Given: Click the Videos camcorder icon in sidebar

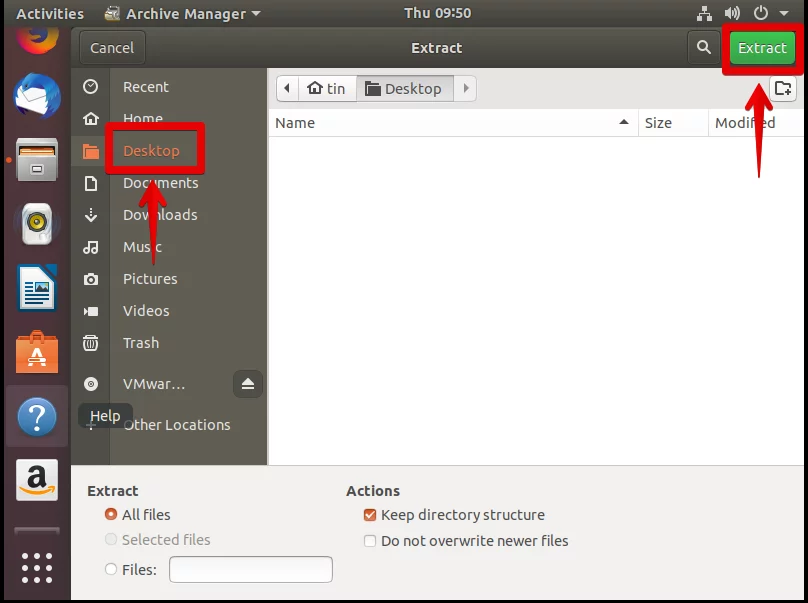Looking at the screenshot, I should coord(91,311).
